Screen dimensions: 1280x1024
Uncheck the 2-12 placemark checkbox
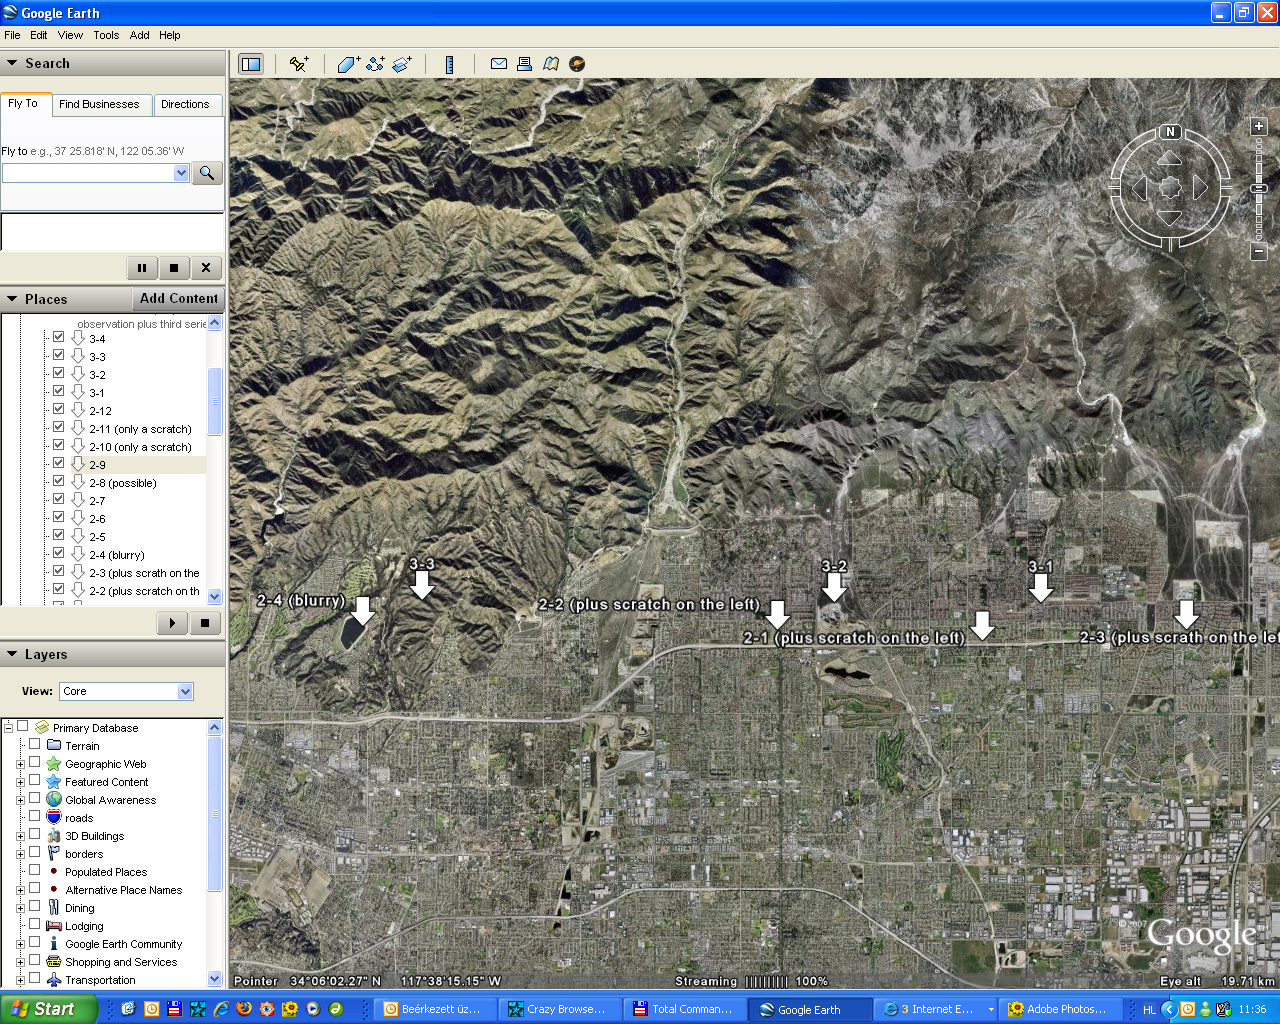pyautogui.click(x=58, y=409)
